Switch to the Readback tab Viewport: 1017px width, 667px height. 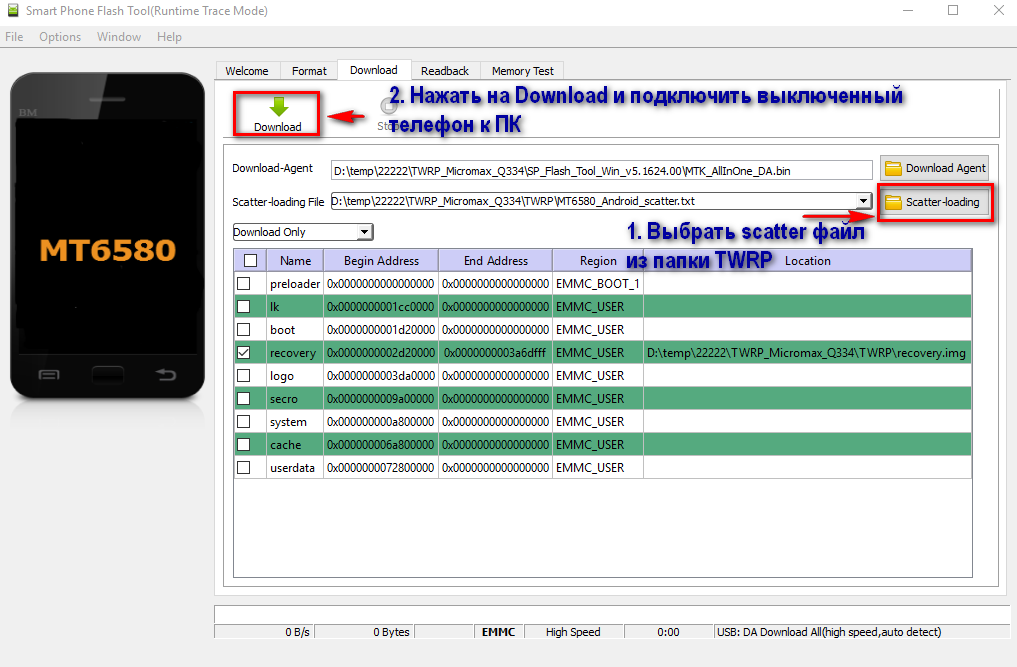[444, 71]
